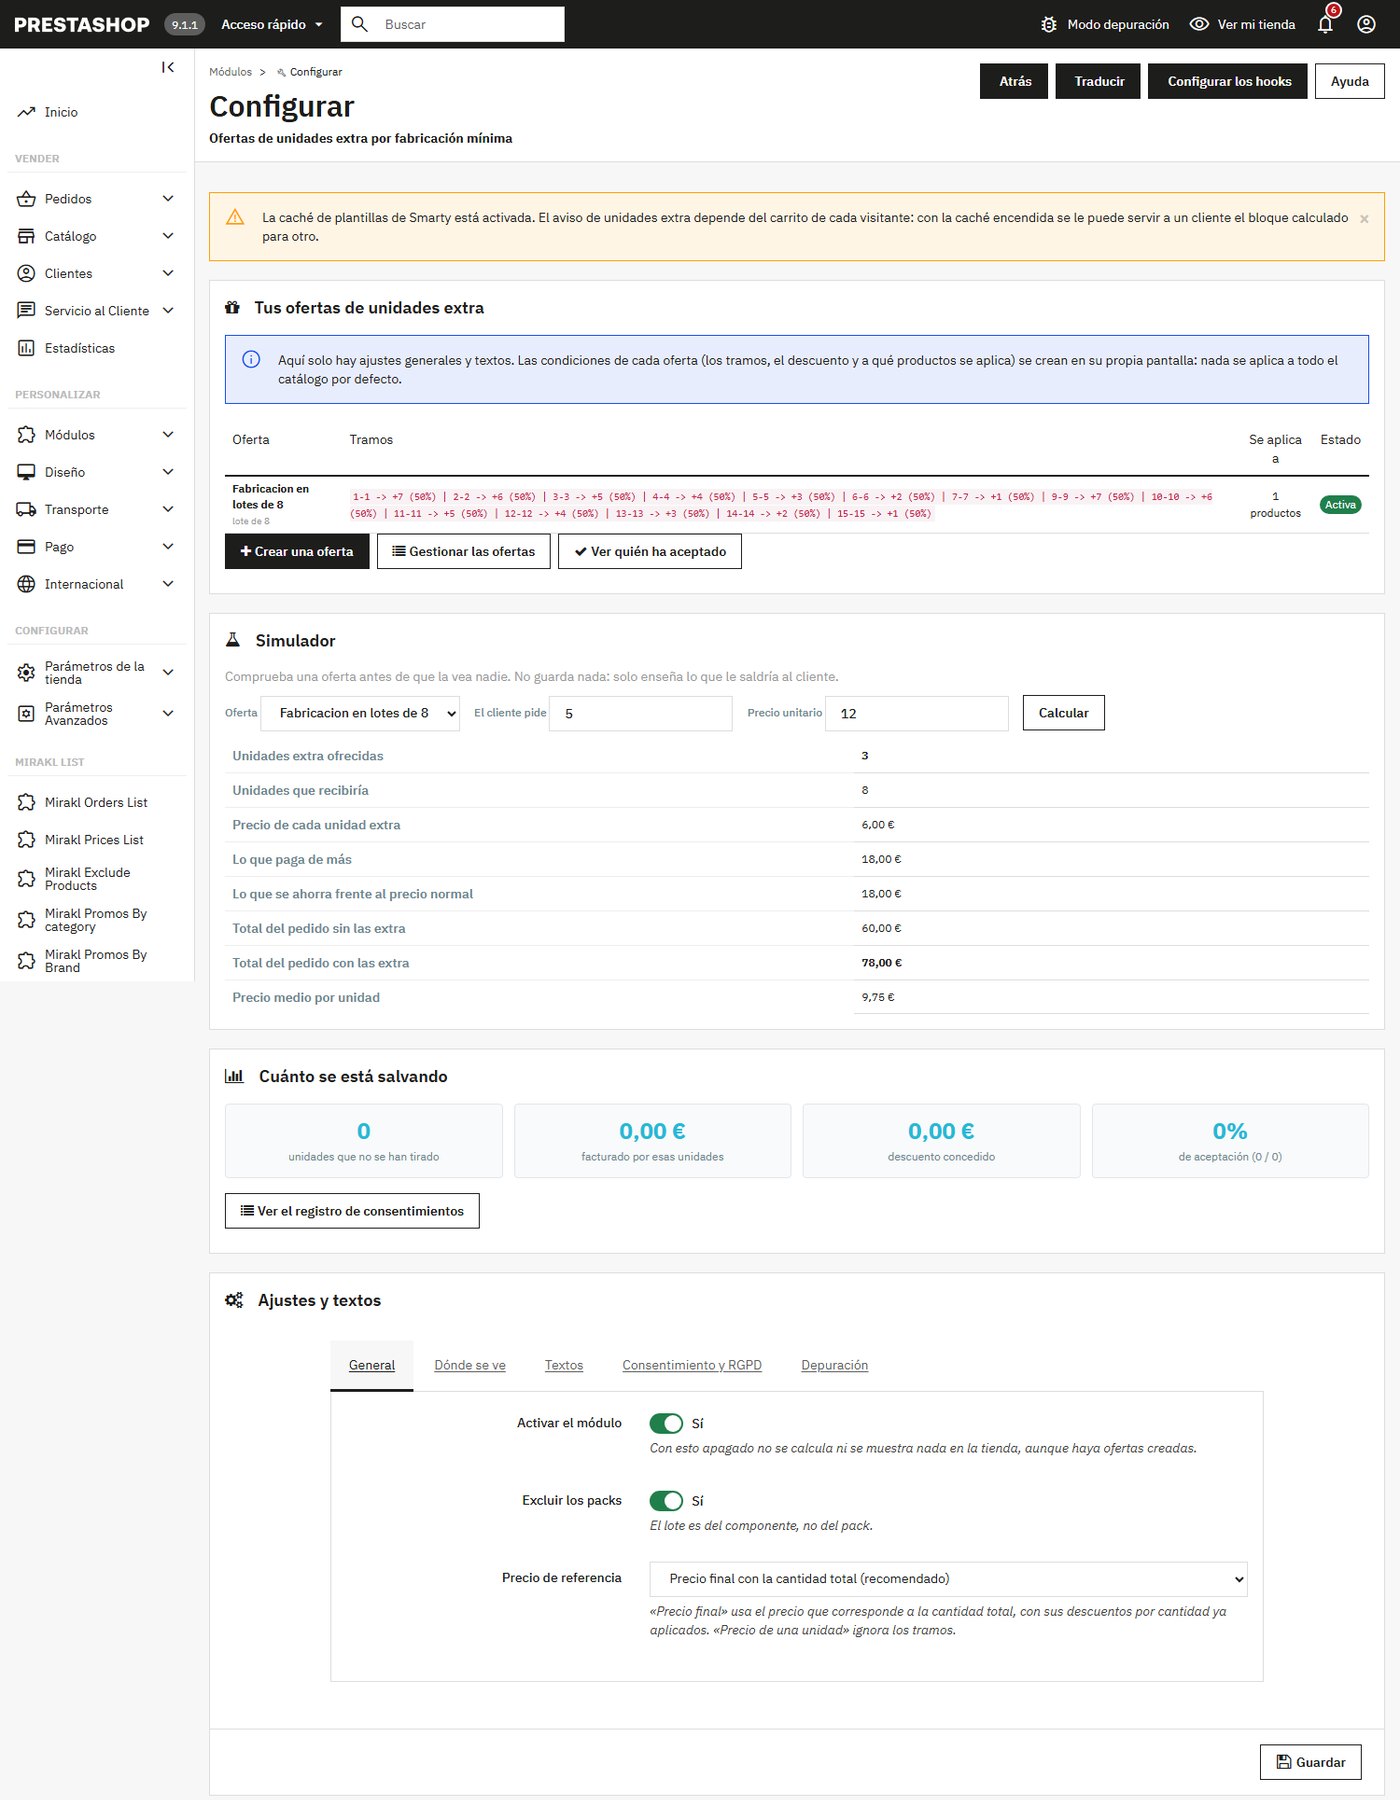The height and width of the screenshot is (1800, 1400).
Task: Focus the Precio unitario input
Action: pyautogui.click(x=917, y=713)
